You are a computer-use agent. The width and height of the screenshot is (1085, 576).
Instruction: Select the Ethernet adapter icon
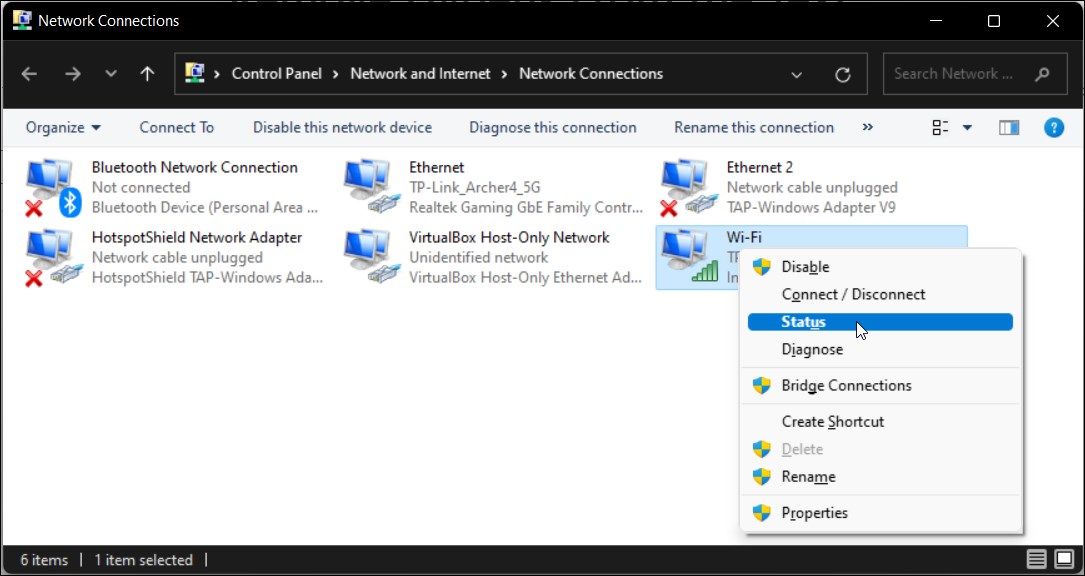click(x=372, y=188)
